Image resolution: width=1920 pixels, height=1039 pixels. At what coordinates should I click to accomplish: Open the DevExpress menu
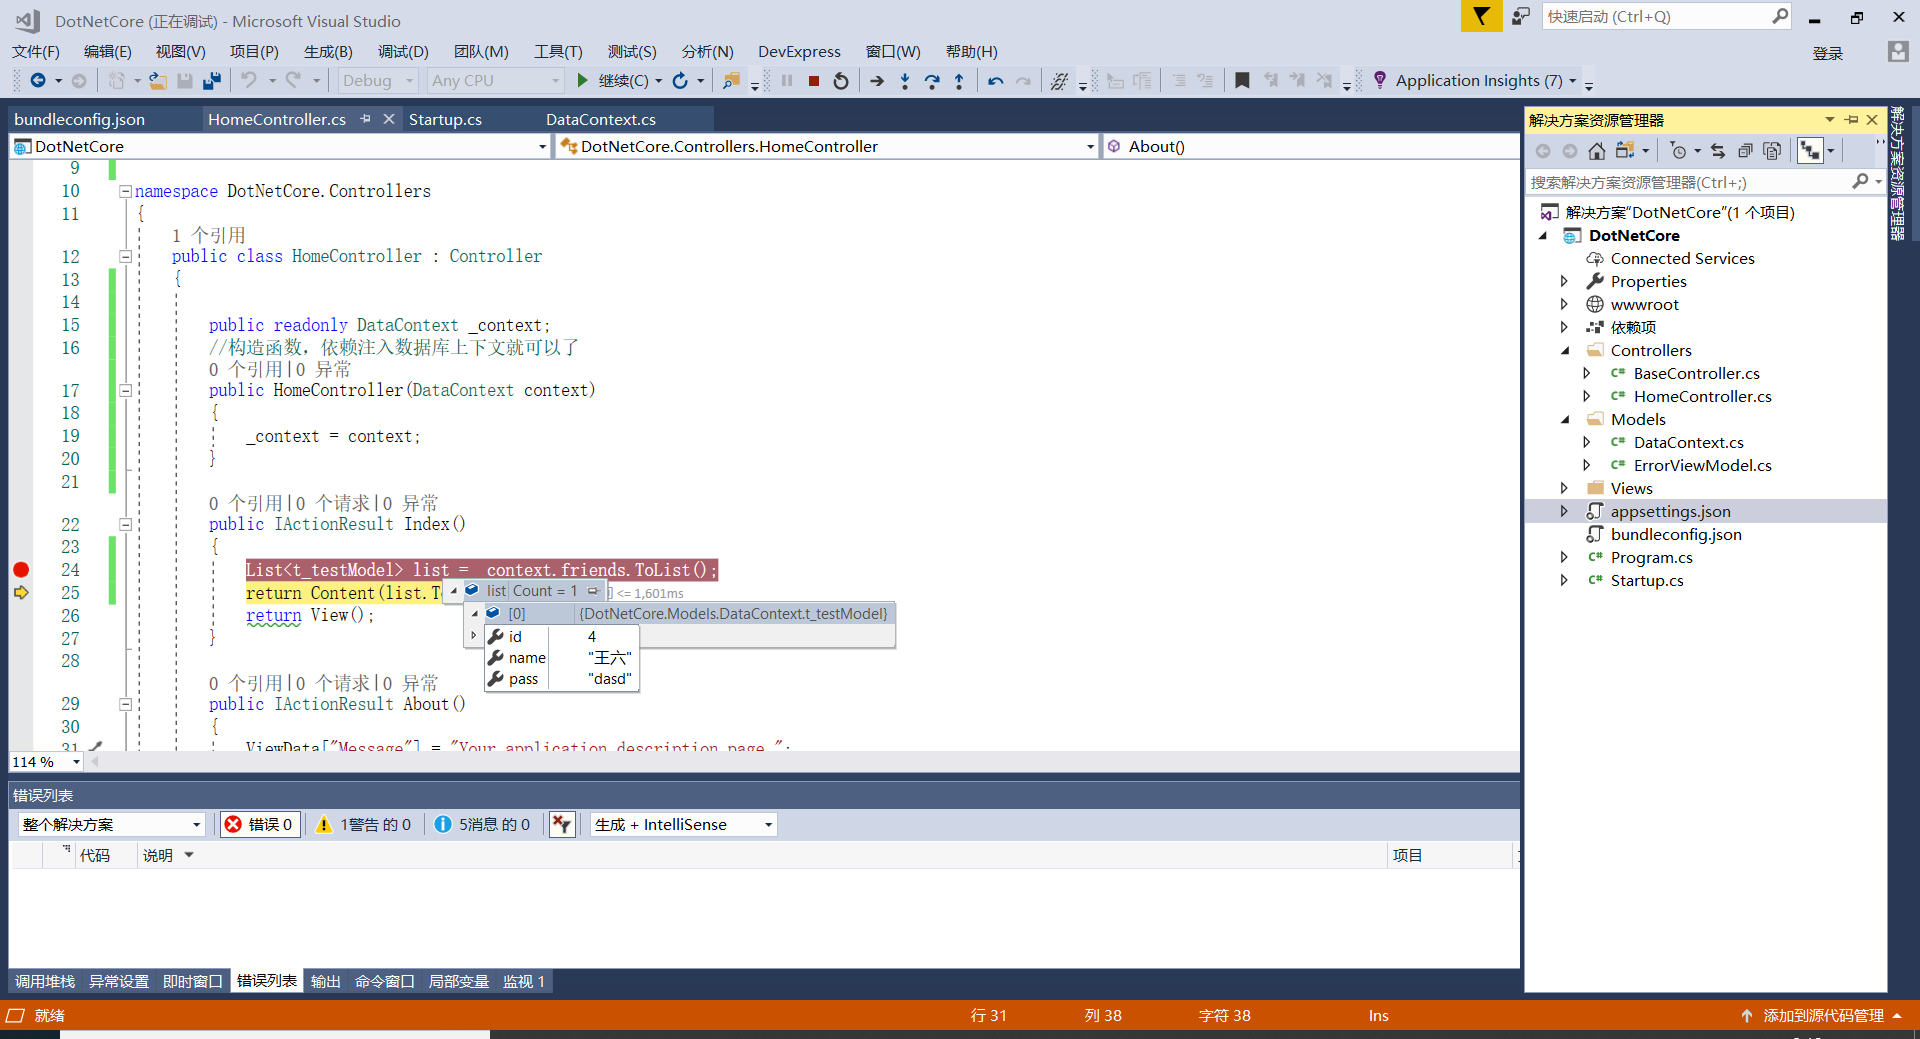tap(799, 52)
